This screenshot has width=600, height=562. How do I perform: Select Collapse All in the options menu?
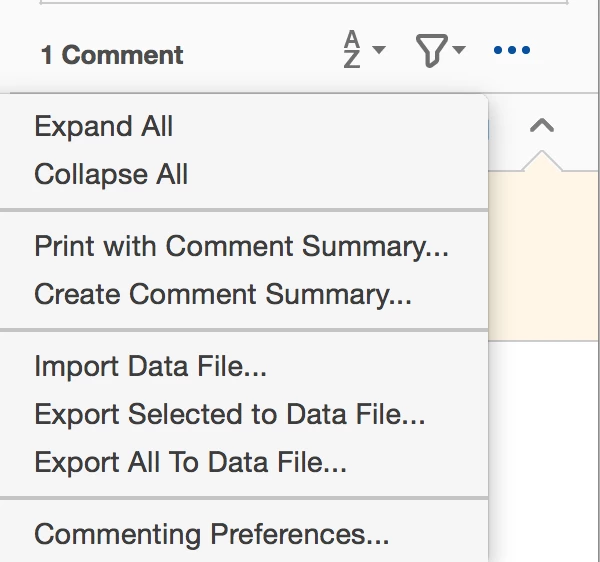click(x=111, y=175)
